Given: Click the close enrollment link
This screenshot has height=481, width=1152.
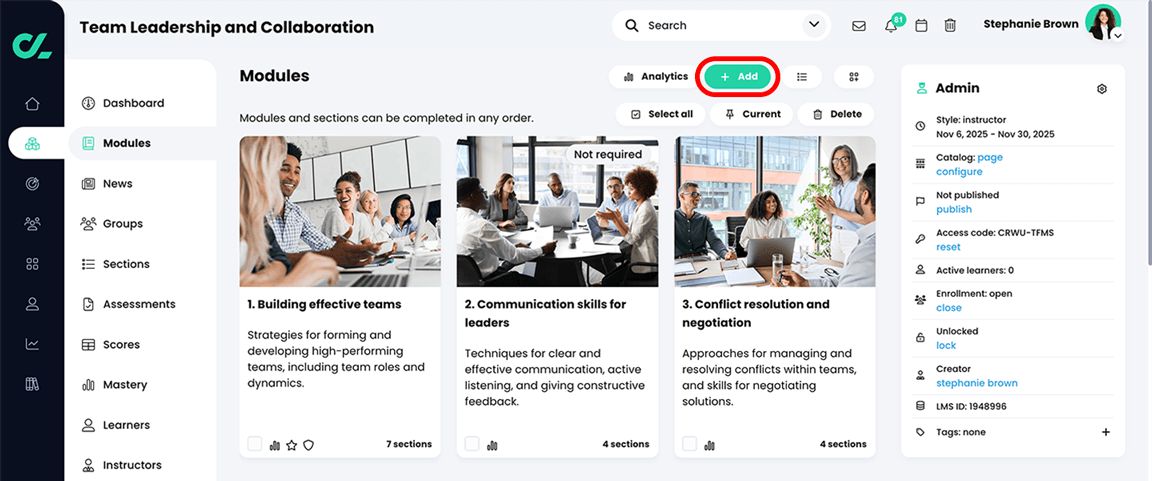Looking at the screenshot, I should pyautogui.click(x=948, y=308).
